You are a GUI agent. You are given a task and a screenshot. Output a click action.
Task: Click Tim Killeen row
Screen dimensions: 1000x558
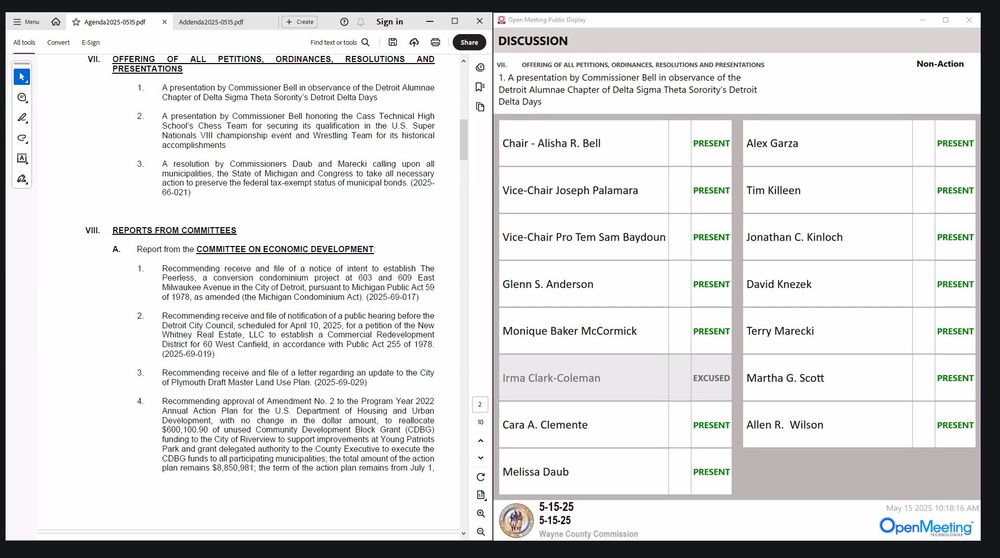pos(859,190)
